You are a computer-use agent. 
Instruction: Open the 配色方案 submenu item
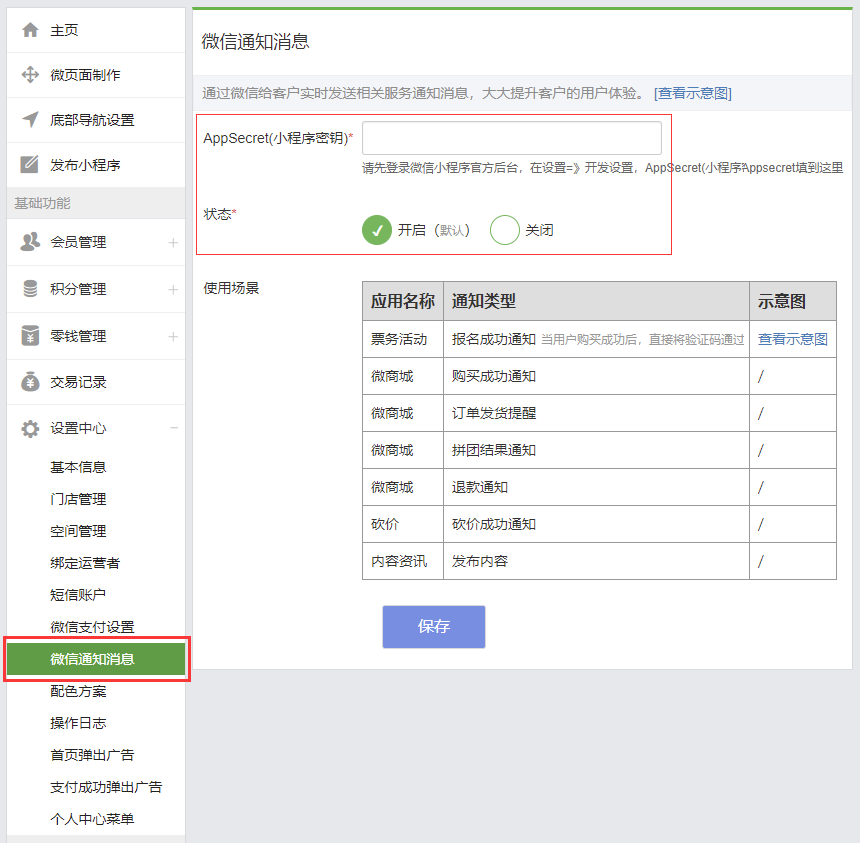pos(78,691)
